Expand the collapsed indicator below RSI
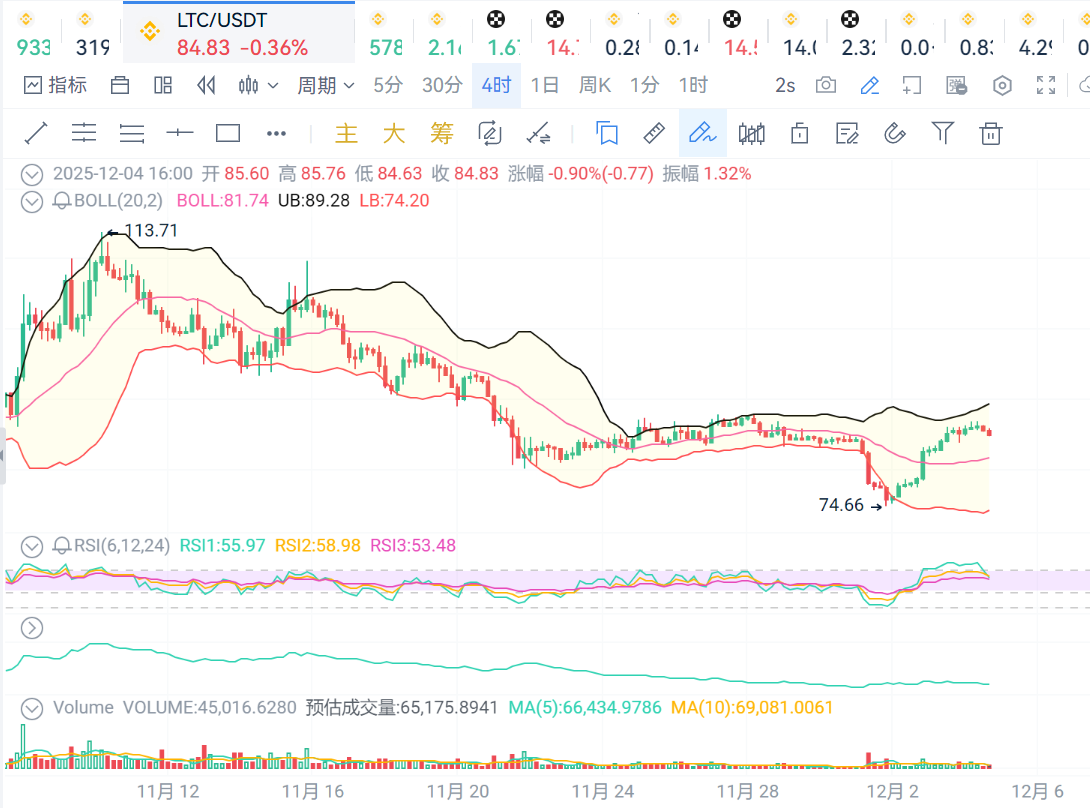This screenshot has width=1090, height=808. click(33, 628)
